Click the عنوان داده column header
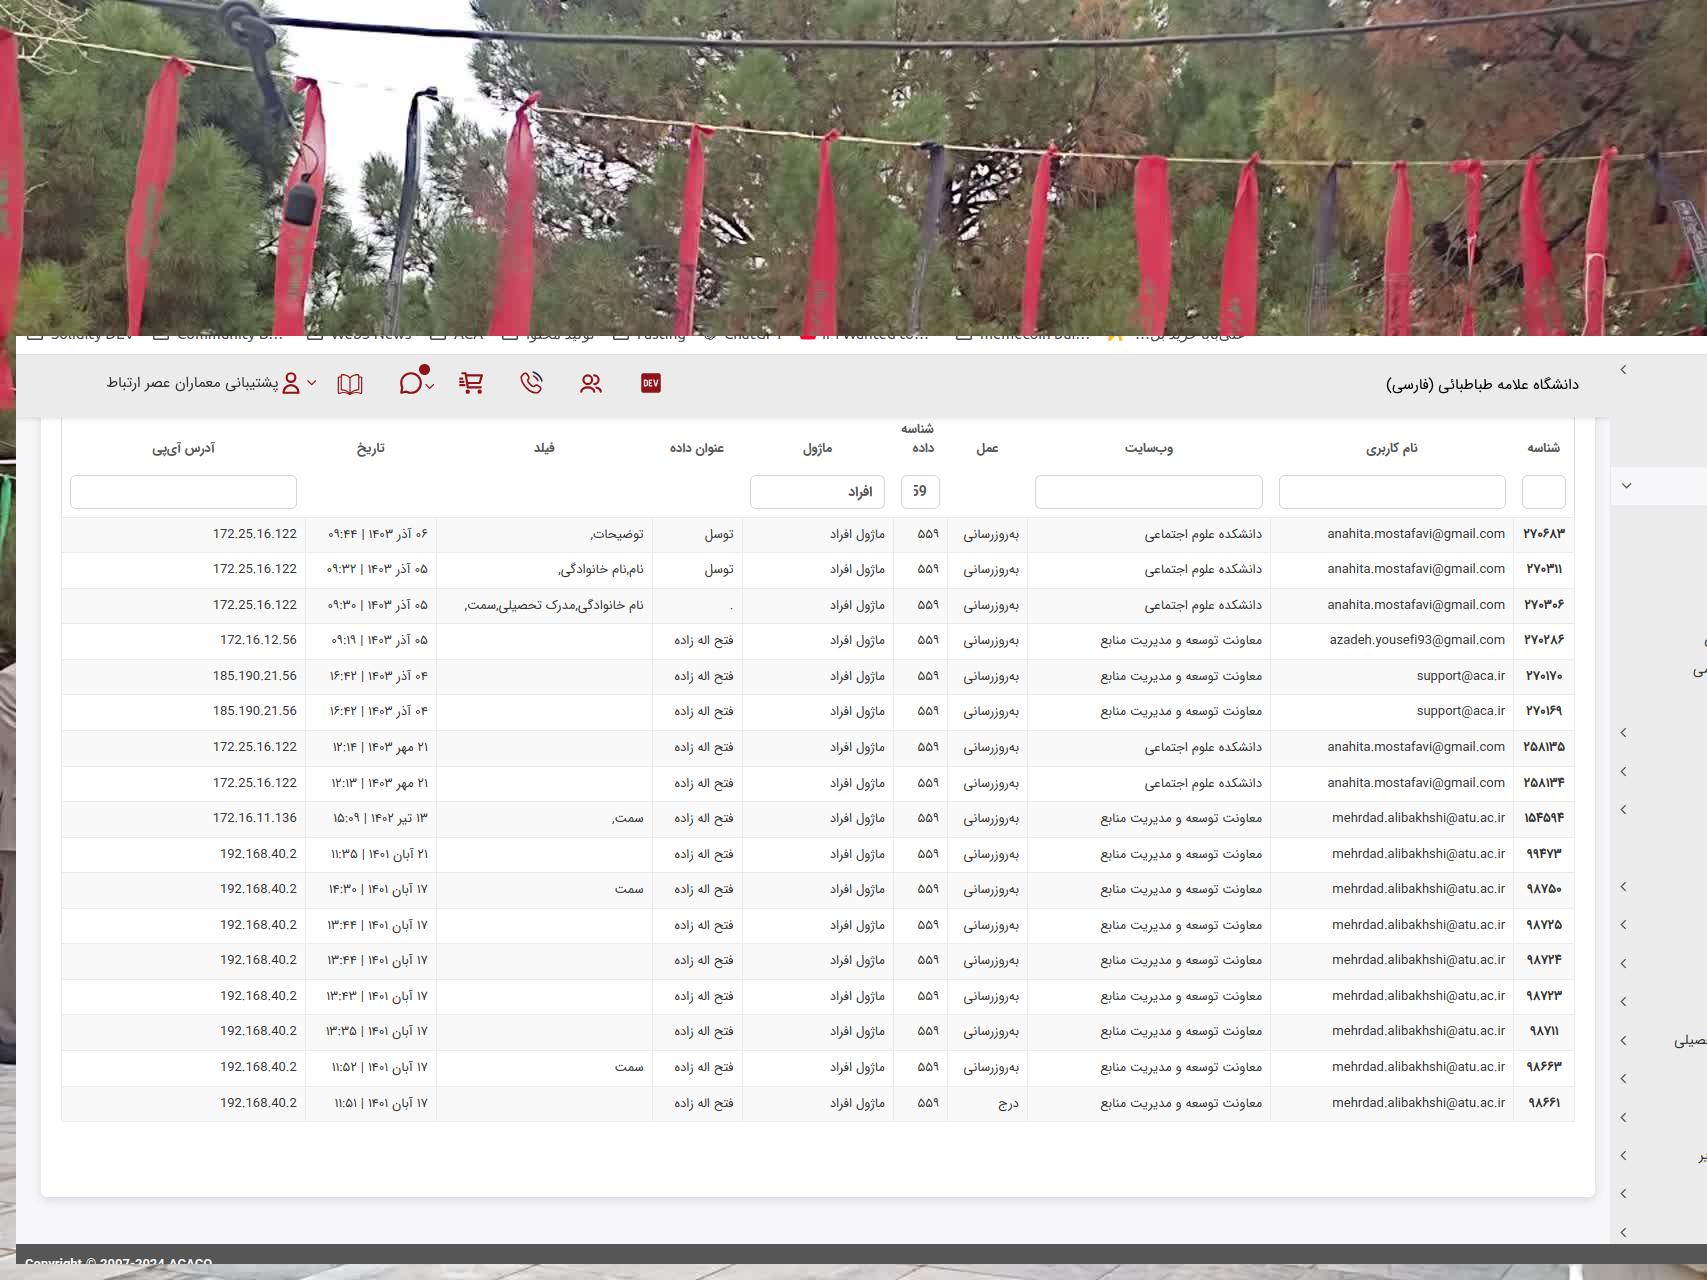This screenshot has width=1707, height=1280. coord(697,448)
